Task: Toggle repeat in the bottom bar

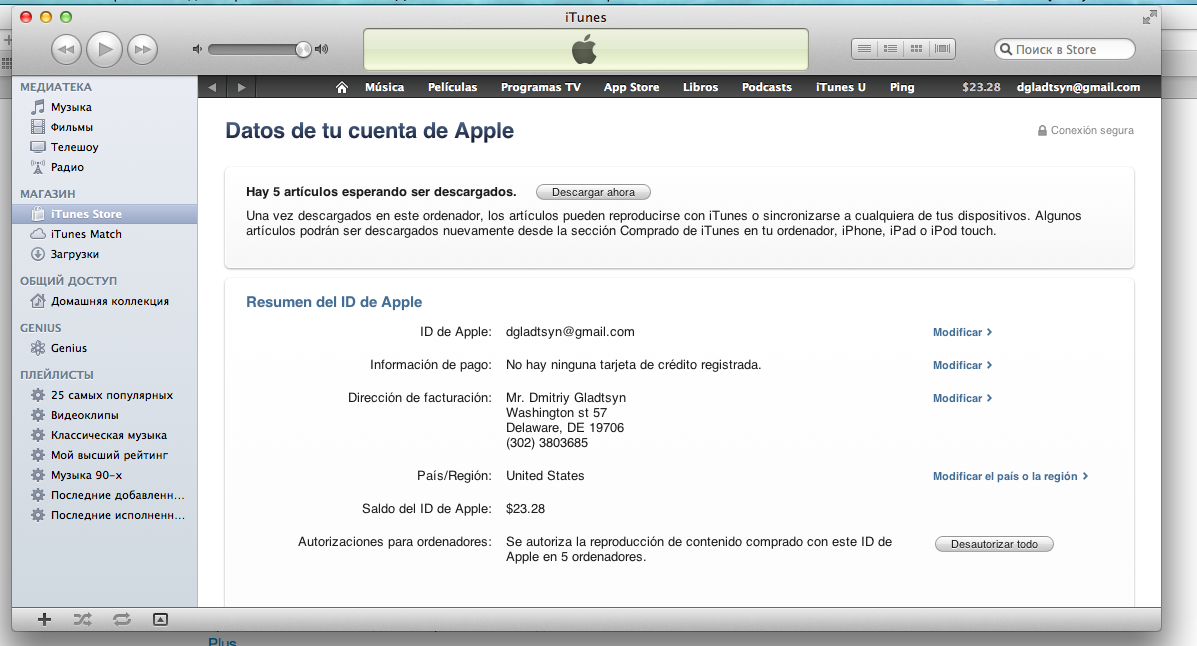Action: click(x=121, y=619)
